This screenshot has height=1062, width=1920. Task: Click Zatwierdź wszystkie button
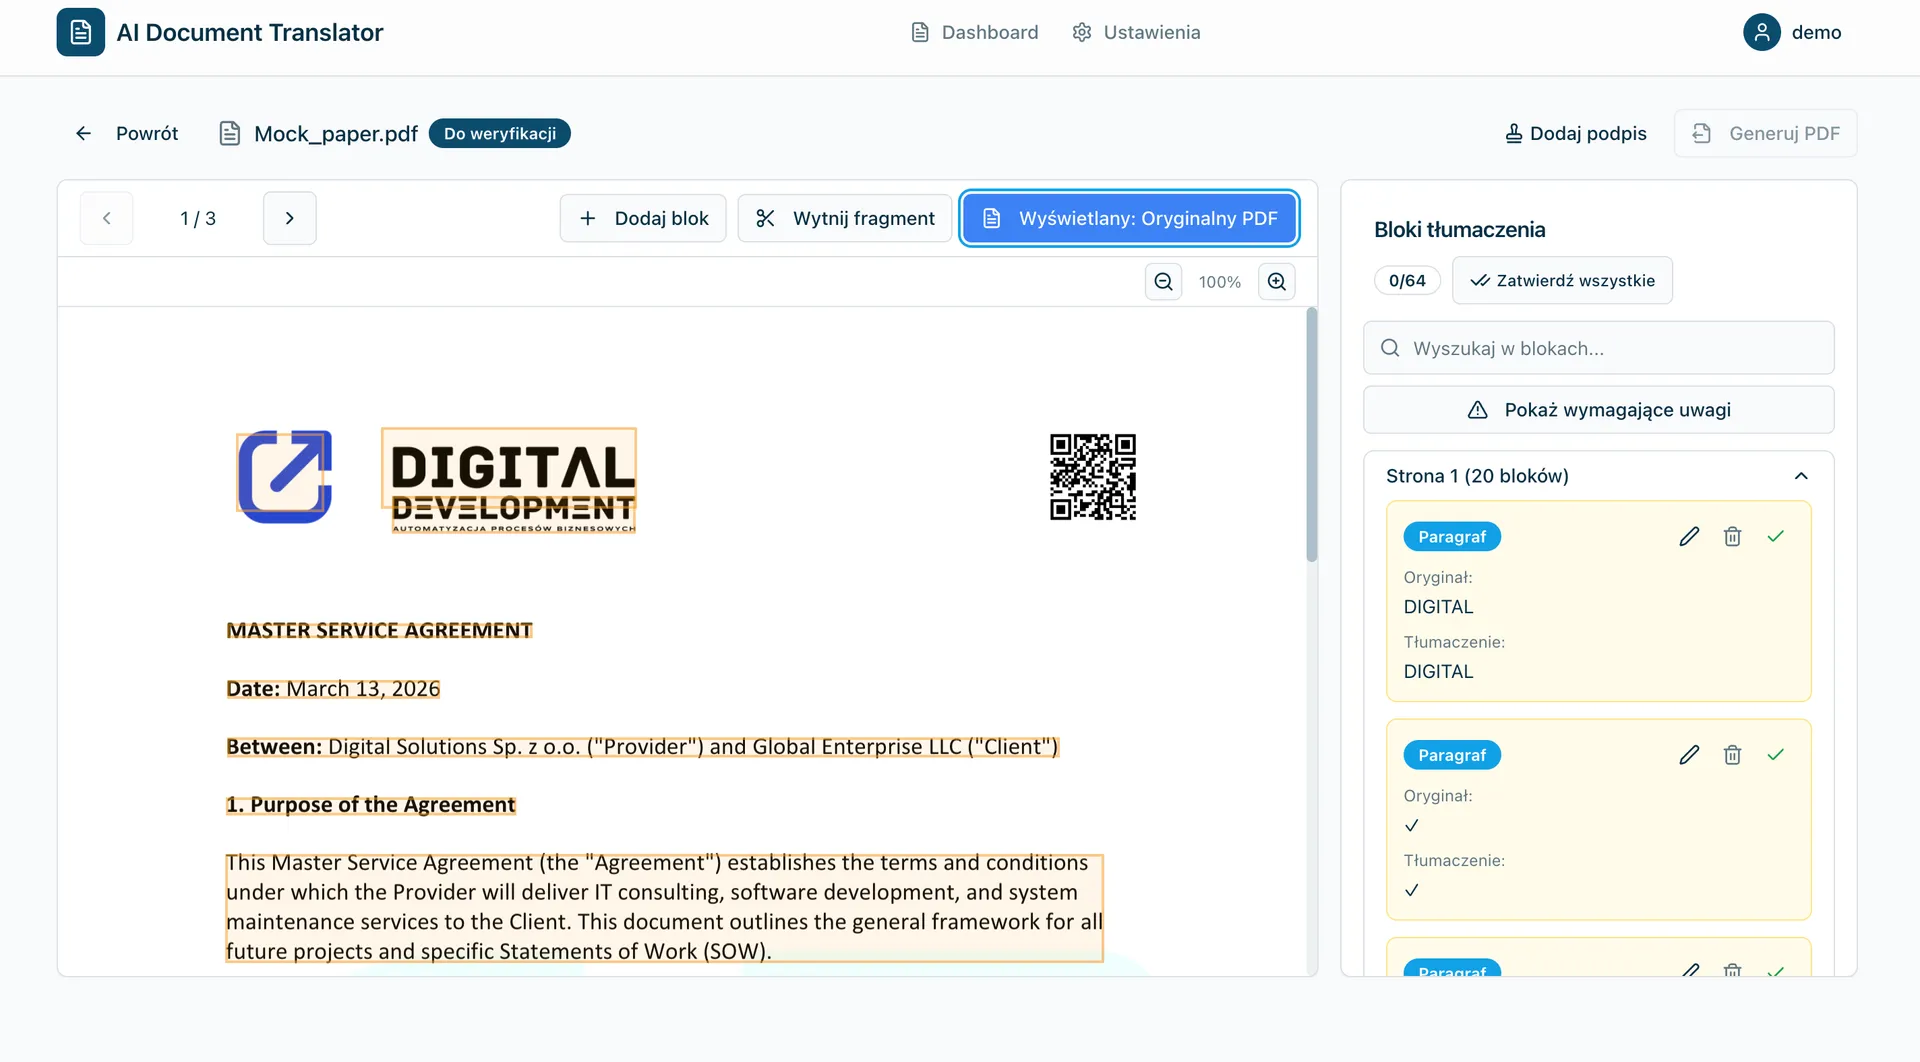(x=1562, y=281)
